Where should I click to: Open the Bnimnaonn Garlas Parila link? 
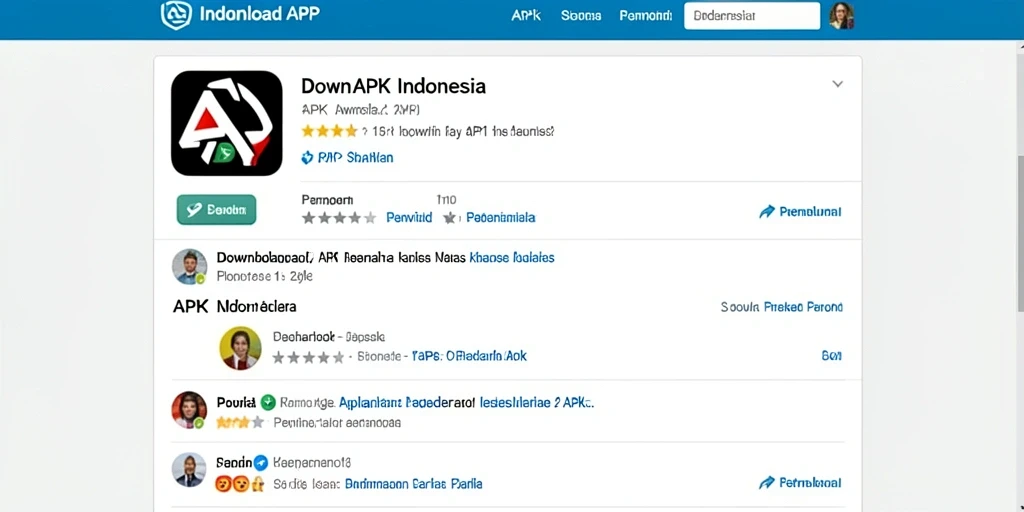point(413,484)
